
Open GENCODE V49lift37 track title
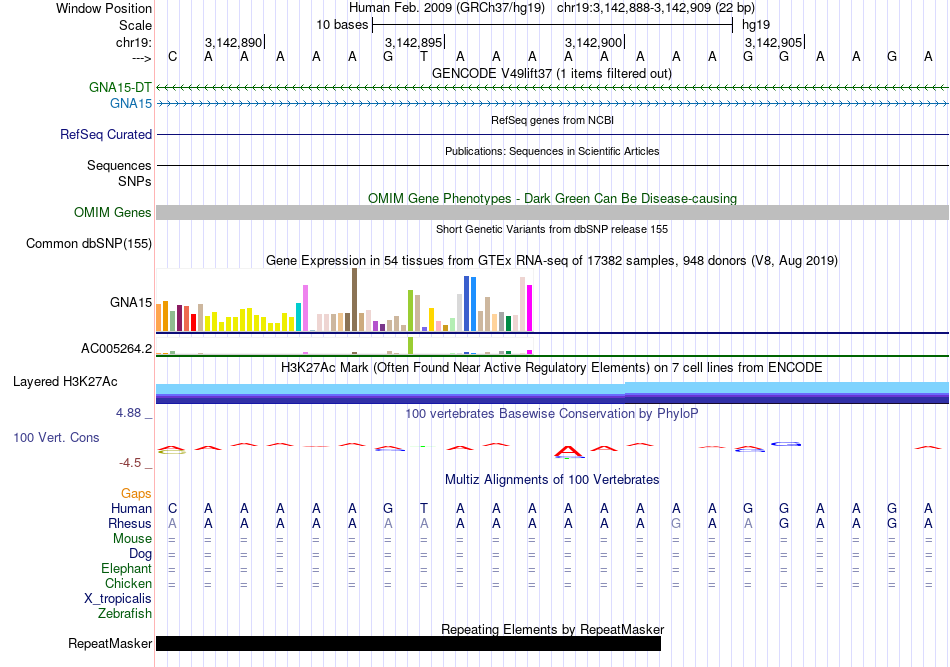[x=552, y=73]
